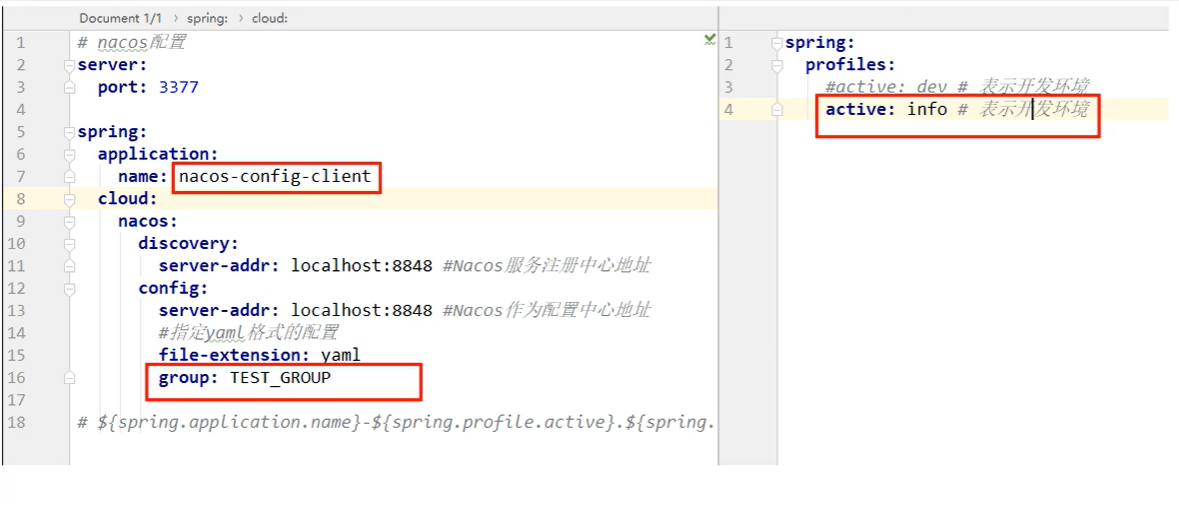
Task: Click the 'Nacos作为配置中心地址' comment
Action: (x=547, y=310)
